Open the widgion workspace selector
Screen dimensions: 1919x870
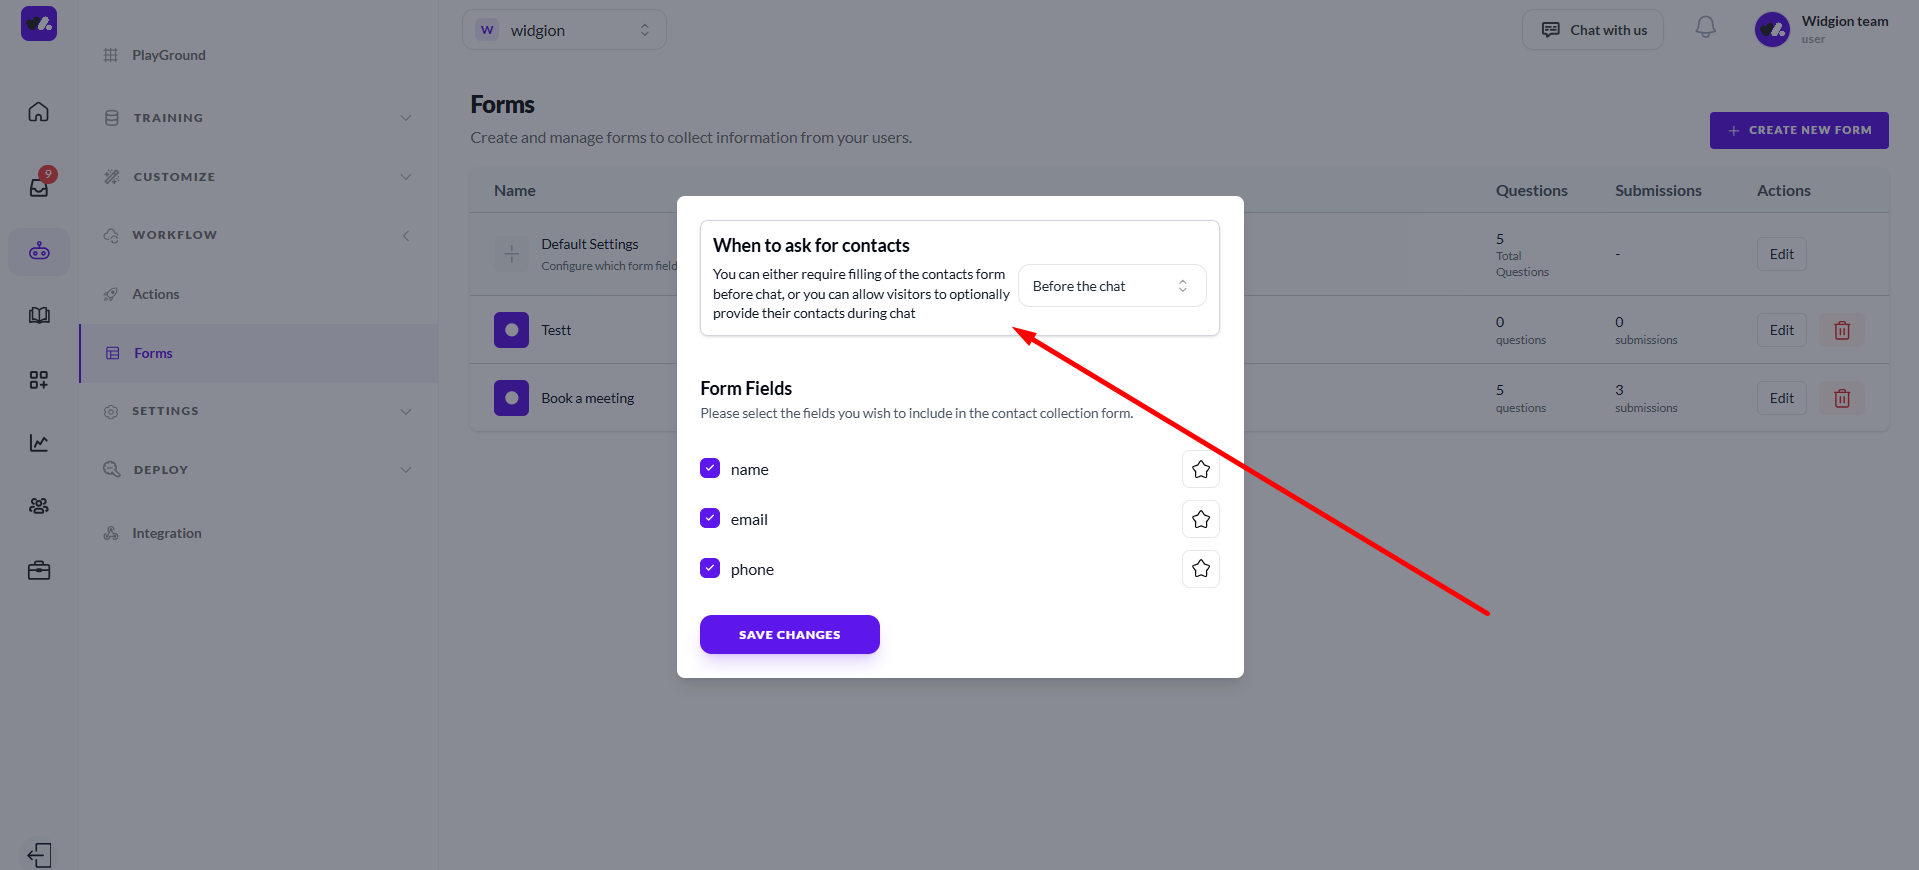[564, 30]
